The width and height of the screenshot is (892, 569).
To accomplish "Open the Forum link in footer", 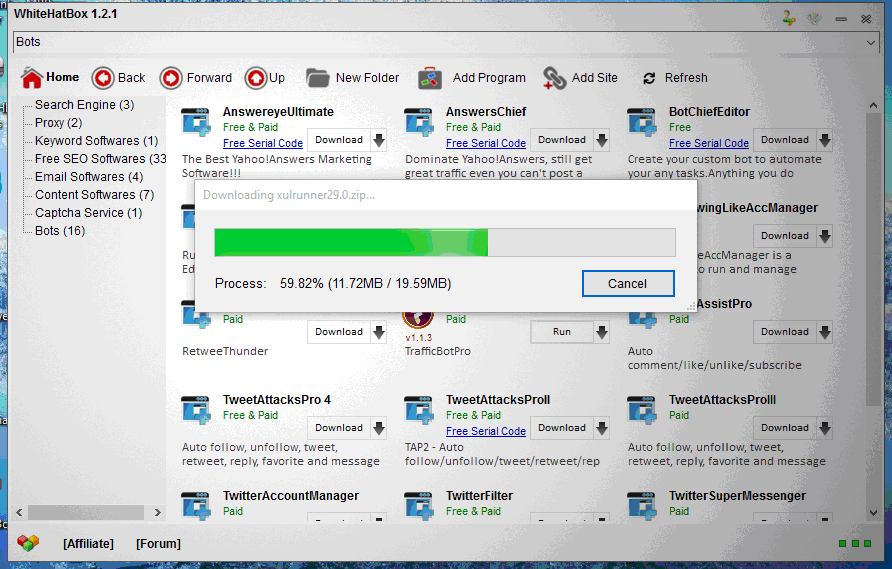I will [158, 544].
